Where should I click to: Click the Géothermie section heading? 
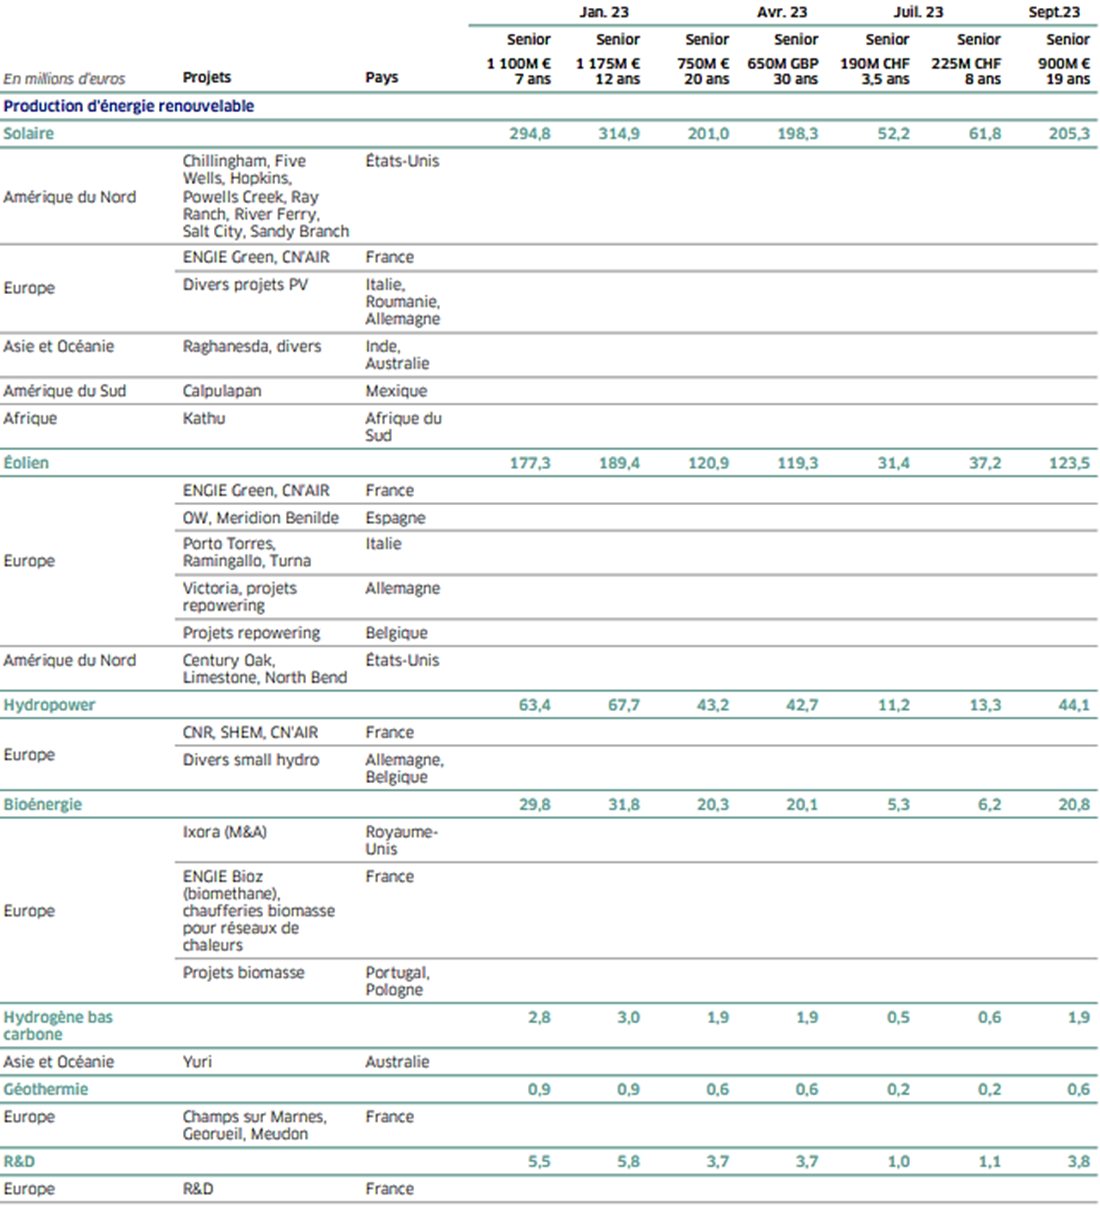[x=45, y=1089]
